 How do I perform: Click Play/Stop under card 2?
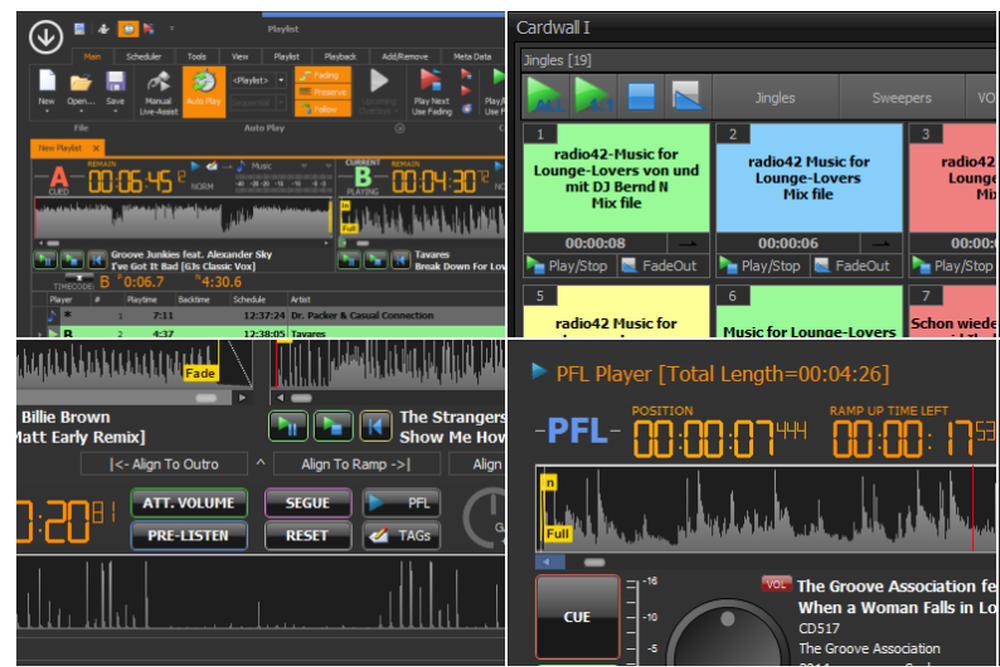(762, 265)
